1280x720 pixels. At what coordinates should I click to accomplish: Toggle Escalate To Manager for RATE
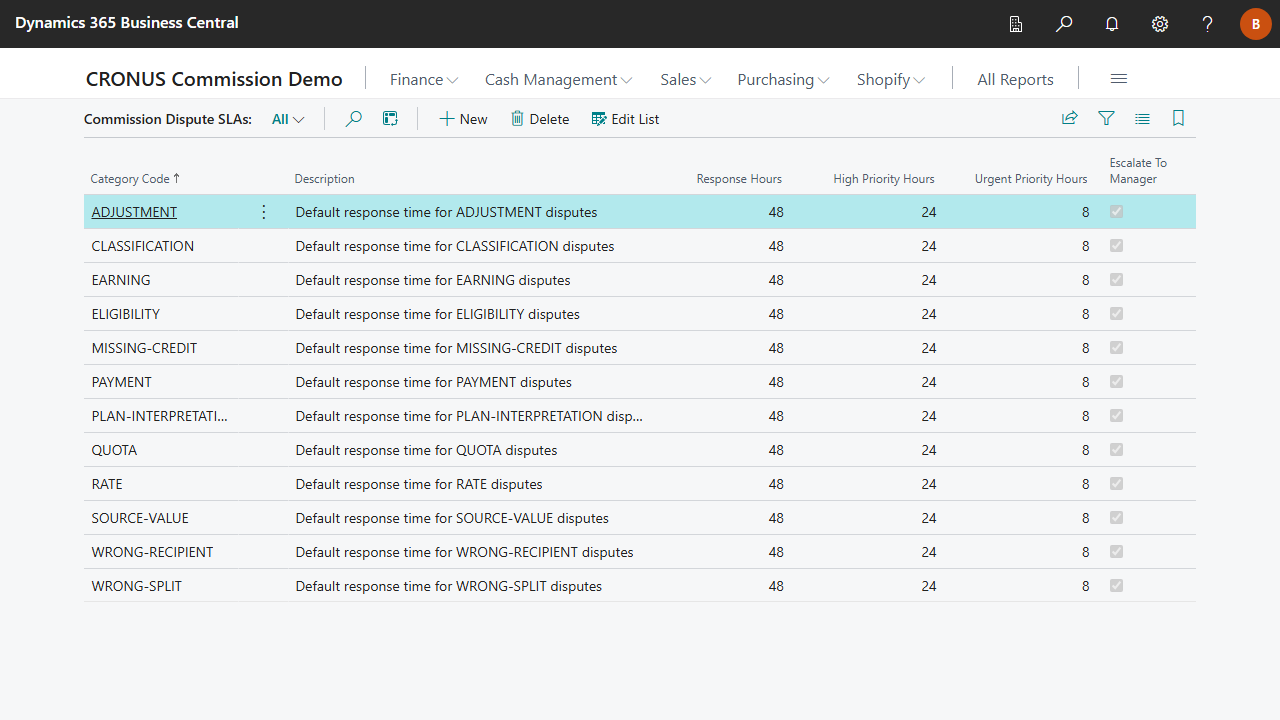point(1117,484)
